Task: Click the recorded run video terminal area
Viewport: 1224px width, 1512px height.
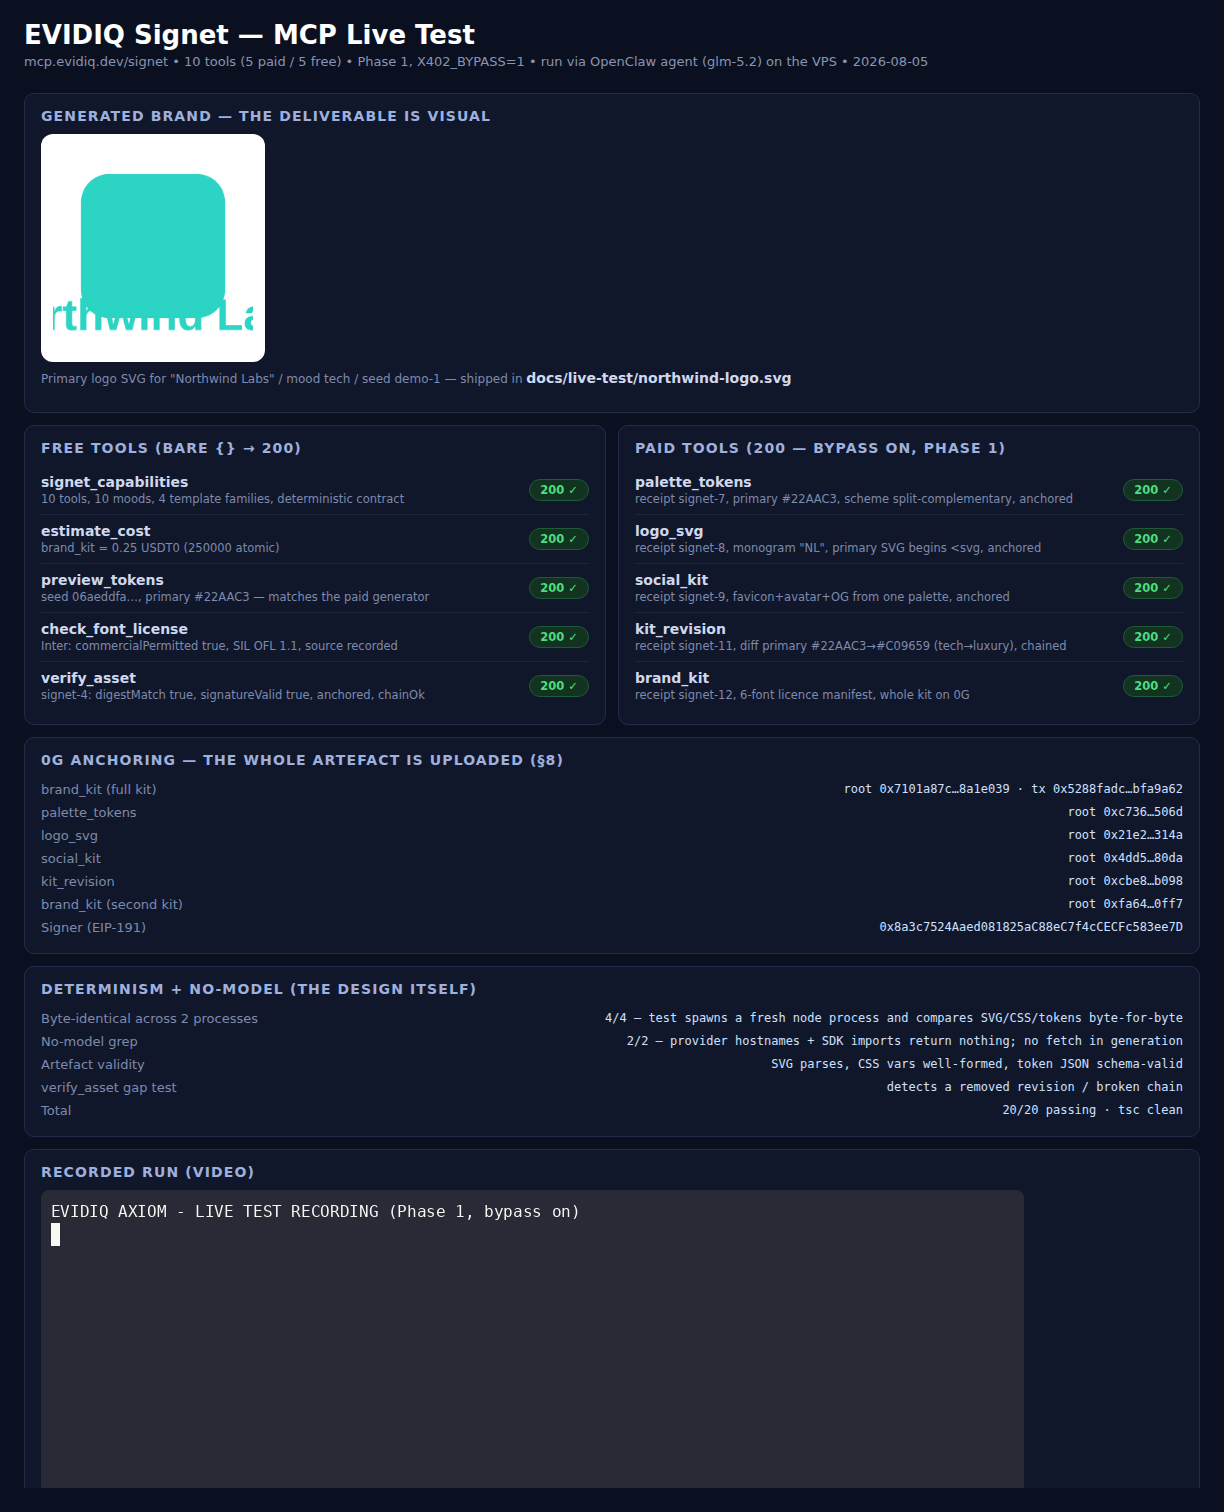Action: coord(532,1340)
